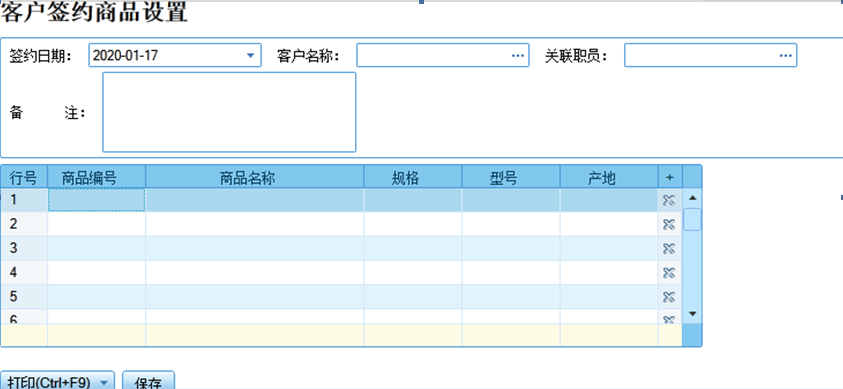Image resolution: width=843 pixels, height=389 pixels.
Task: Select row number 5 header
Action: (24, 297)
